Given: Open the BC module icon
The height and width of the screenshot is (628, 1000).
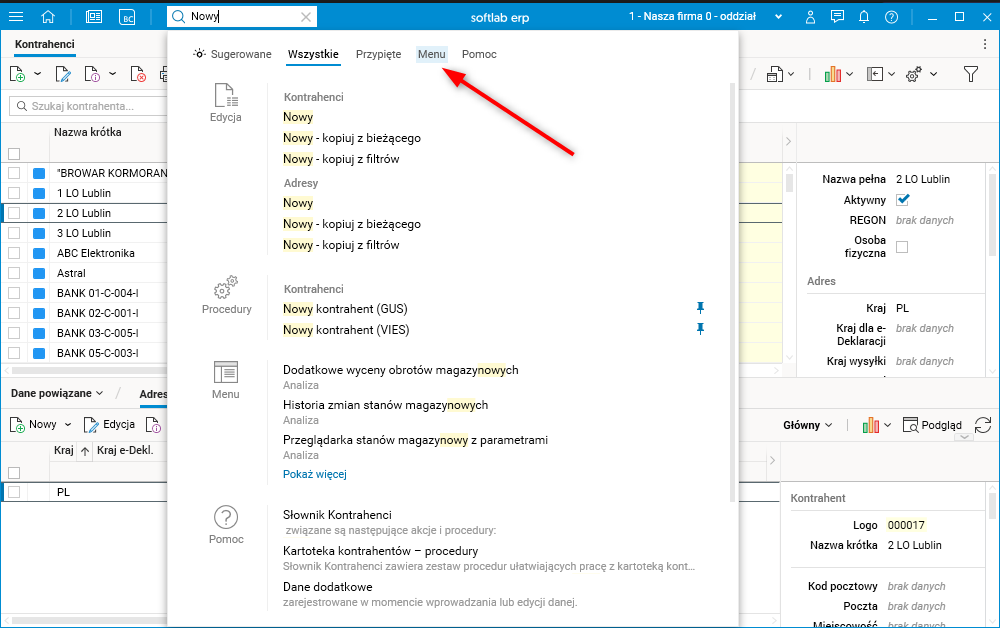Looking at the screenshot, I should (x=127, y=17).
